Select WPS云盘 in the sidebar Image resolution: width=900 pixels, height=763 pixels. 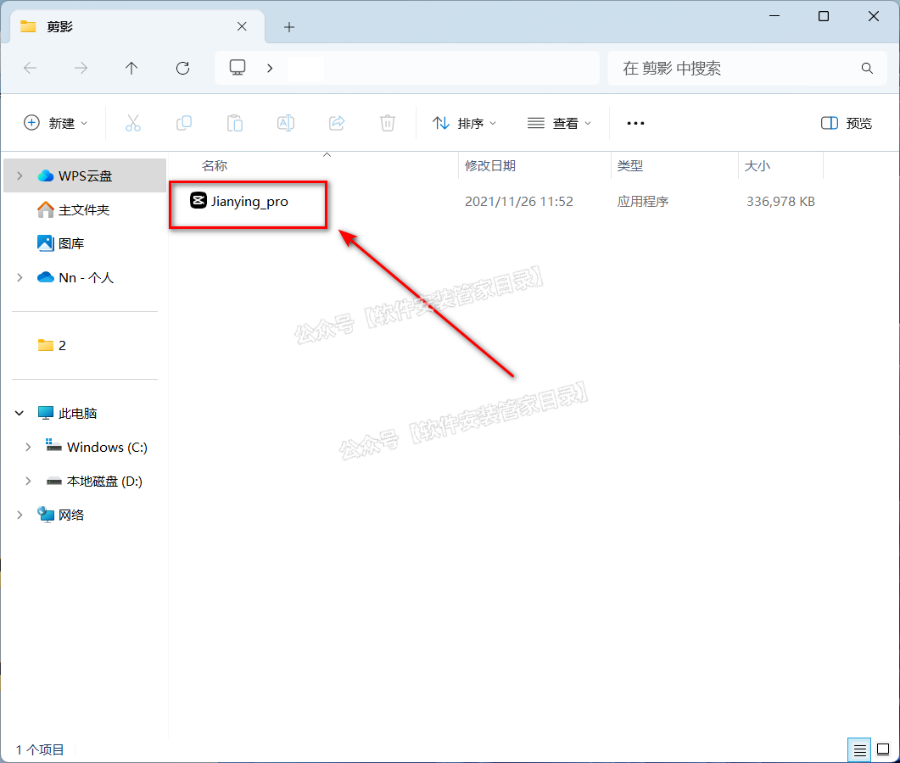[x=85, y=176]
